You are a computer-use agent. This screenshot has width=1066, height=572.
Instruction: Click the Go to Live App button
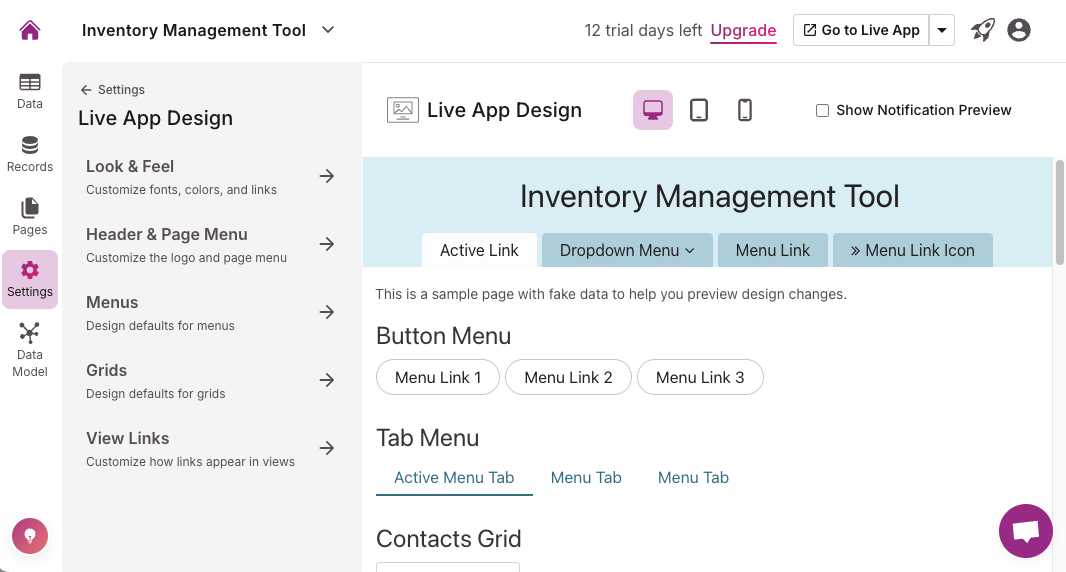pyautogui.click(x=861, y=30)
